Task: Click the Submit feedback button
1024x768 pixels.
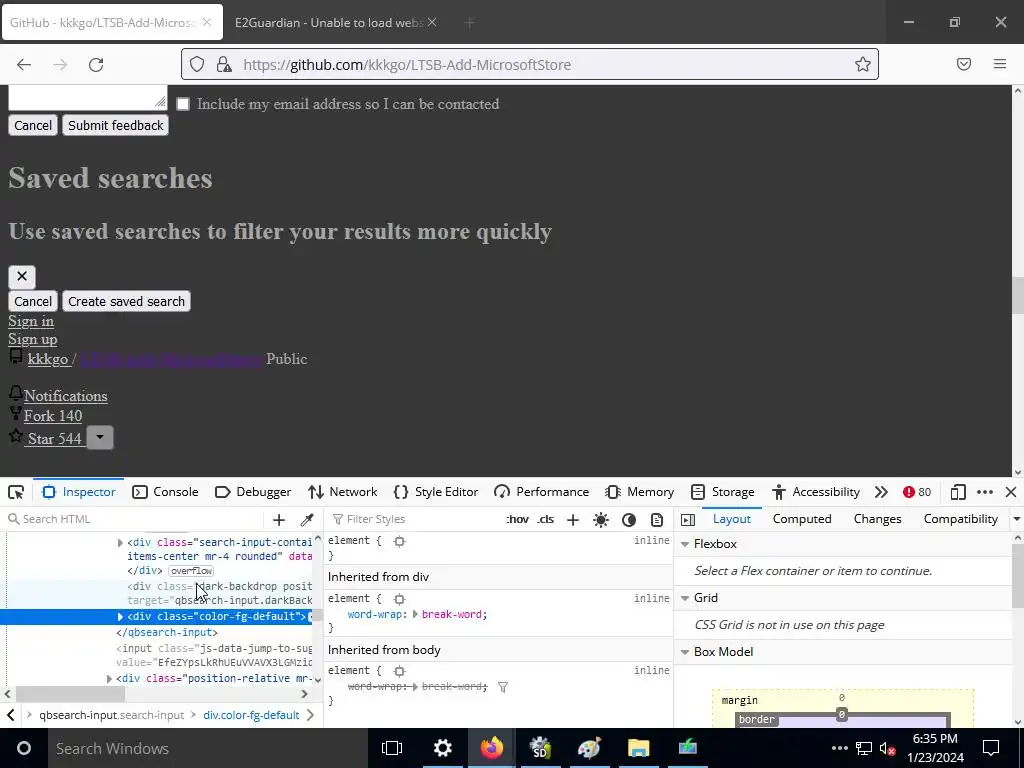Action: tap(116, 125)
